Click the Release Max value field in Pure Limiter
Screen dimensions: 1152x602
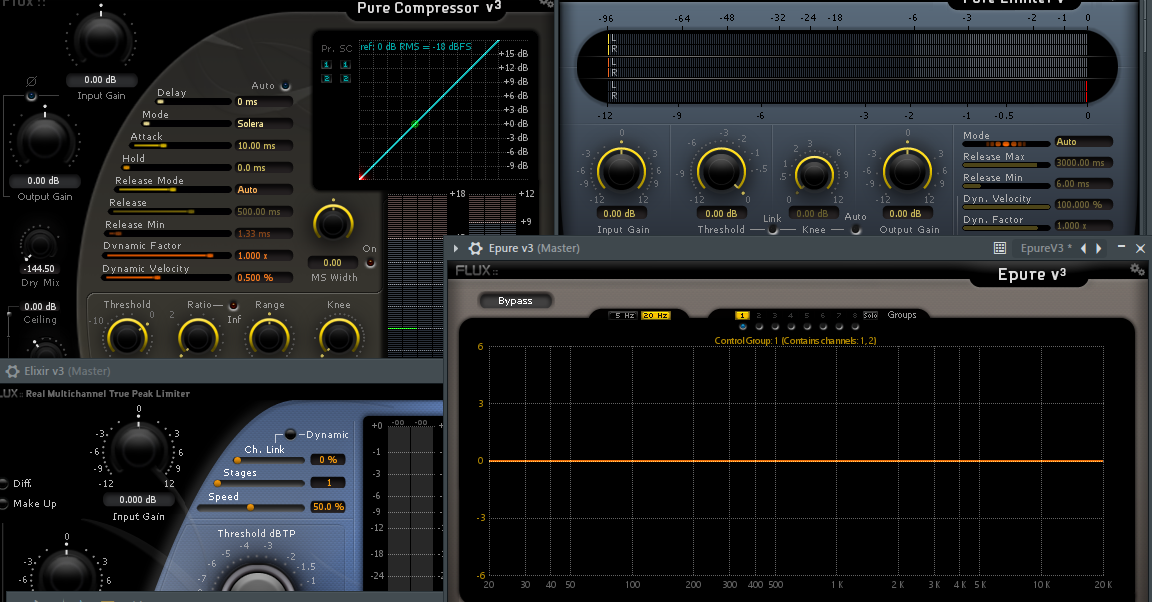[x=1083, y=164]
